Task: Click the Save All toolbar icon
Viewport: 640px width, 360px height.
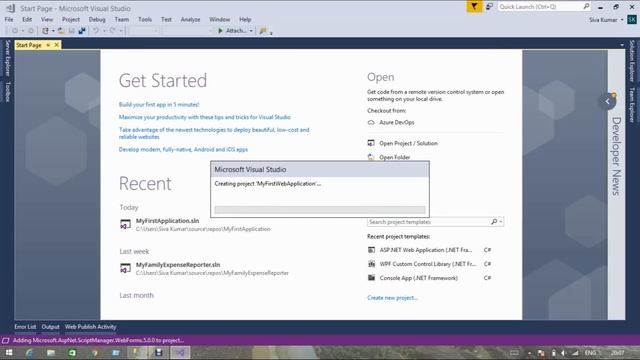Action: pyautogui.click(x=82, y=31)
